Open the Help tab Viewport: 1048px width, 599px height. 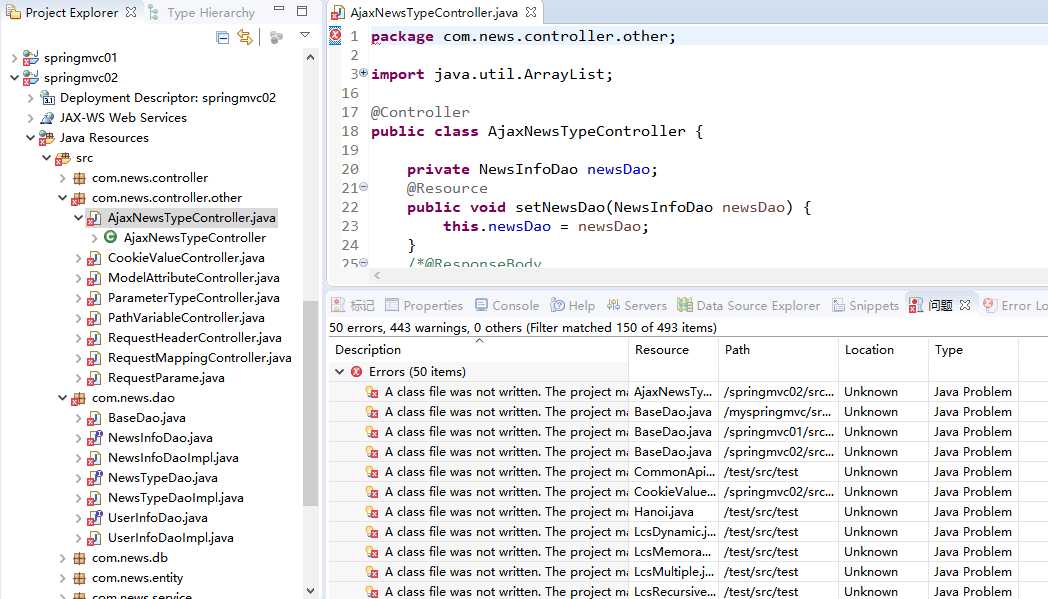[x=572, y=306]
